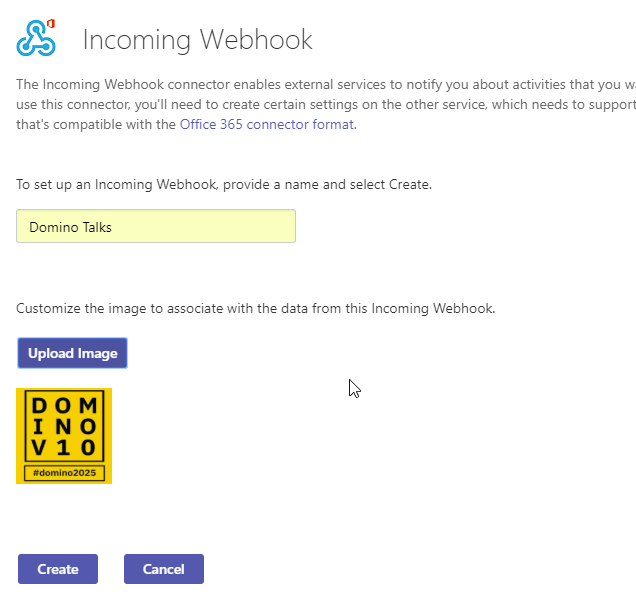Screen dimensions: 636x599
Task: Click the 'To set up an Incoming Webhook' instruction
Action: click(x=224, y=185)
